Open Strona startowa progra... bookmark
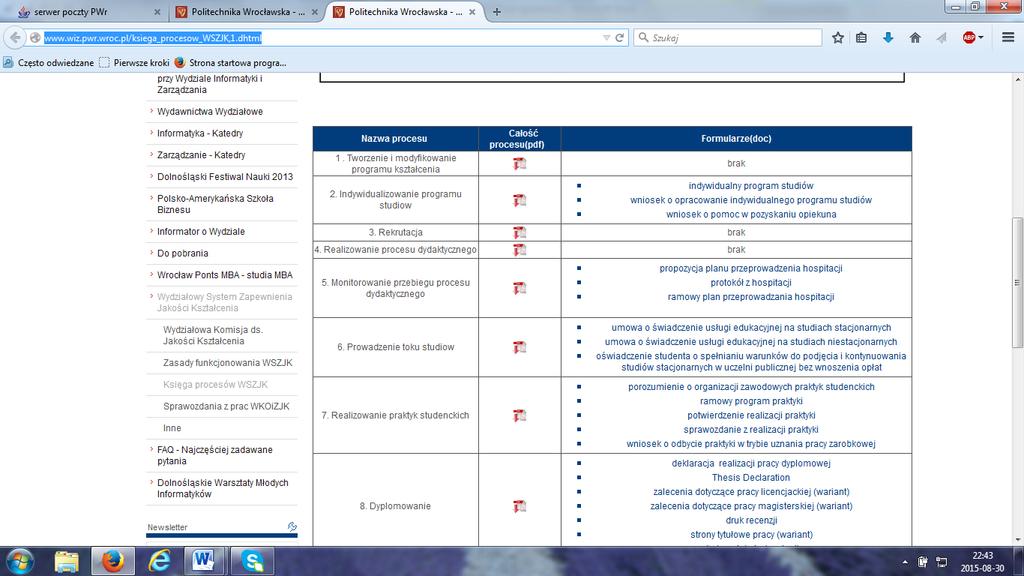This screenshot has height=576, width=1024. pos(231,63)
